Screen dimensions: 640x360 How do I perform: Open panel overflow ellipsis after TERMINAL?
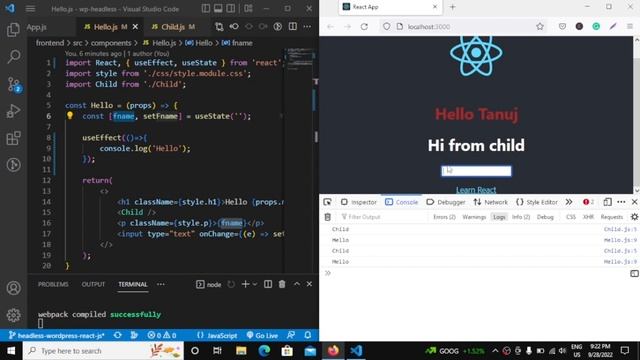pos(161,284)
